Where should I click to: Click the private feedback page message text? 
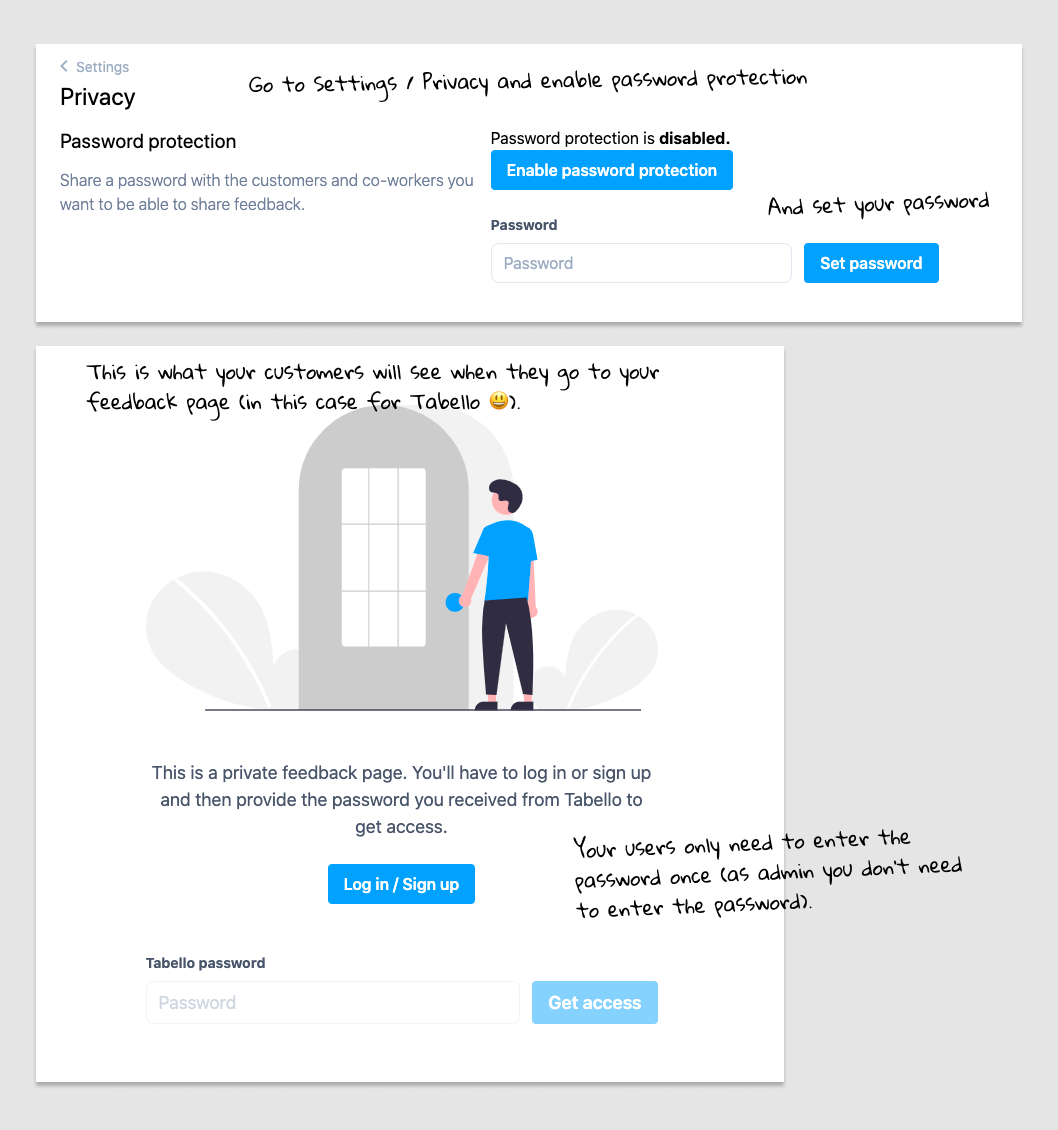click(x=401, y=800)
